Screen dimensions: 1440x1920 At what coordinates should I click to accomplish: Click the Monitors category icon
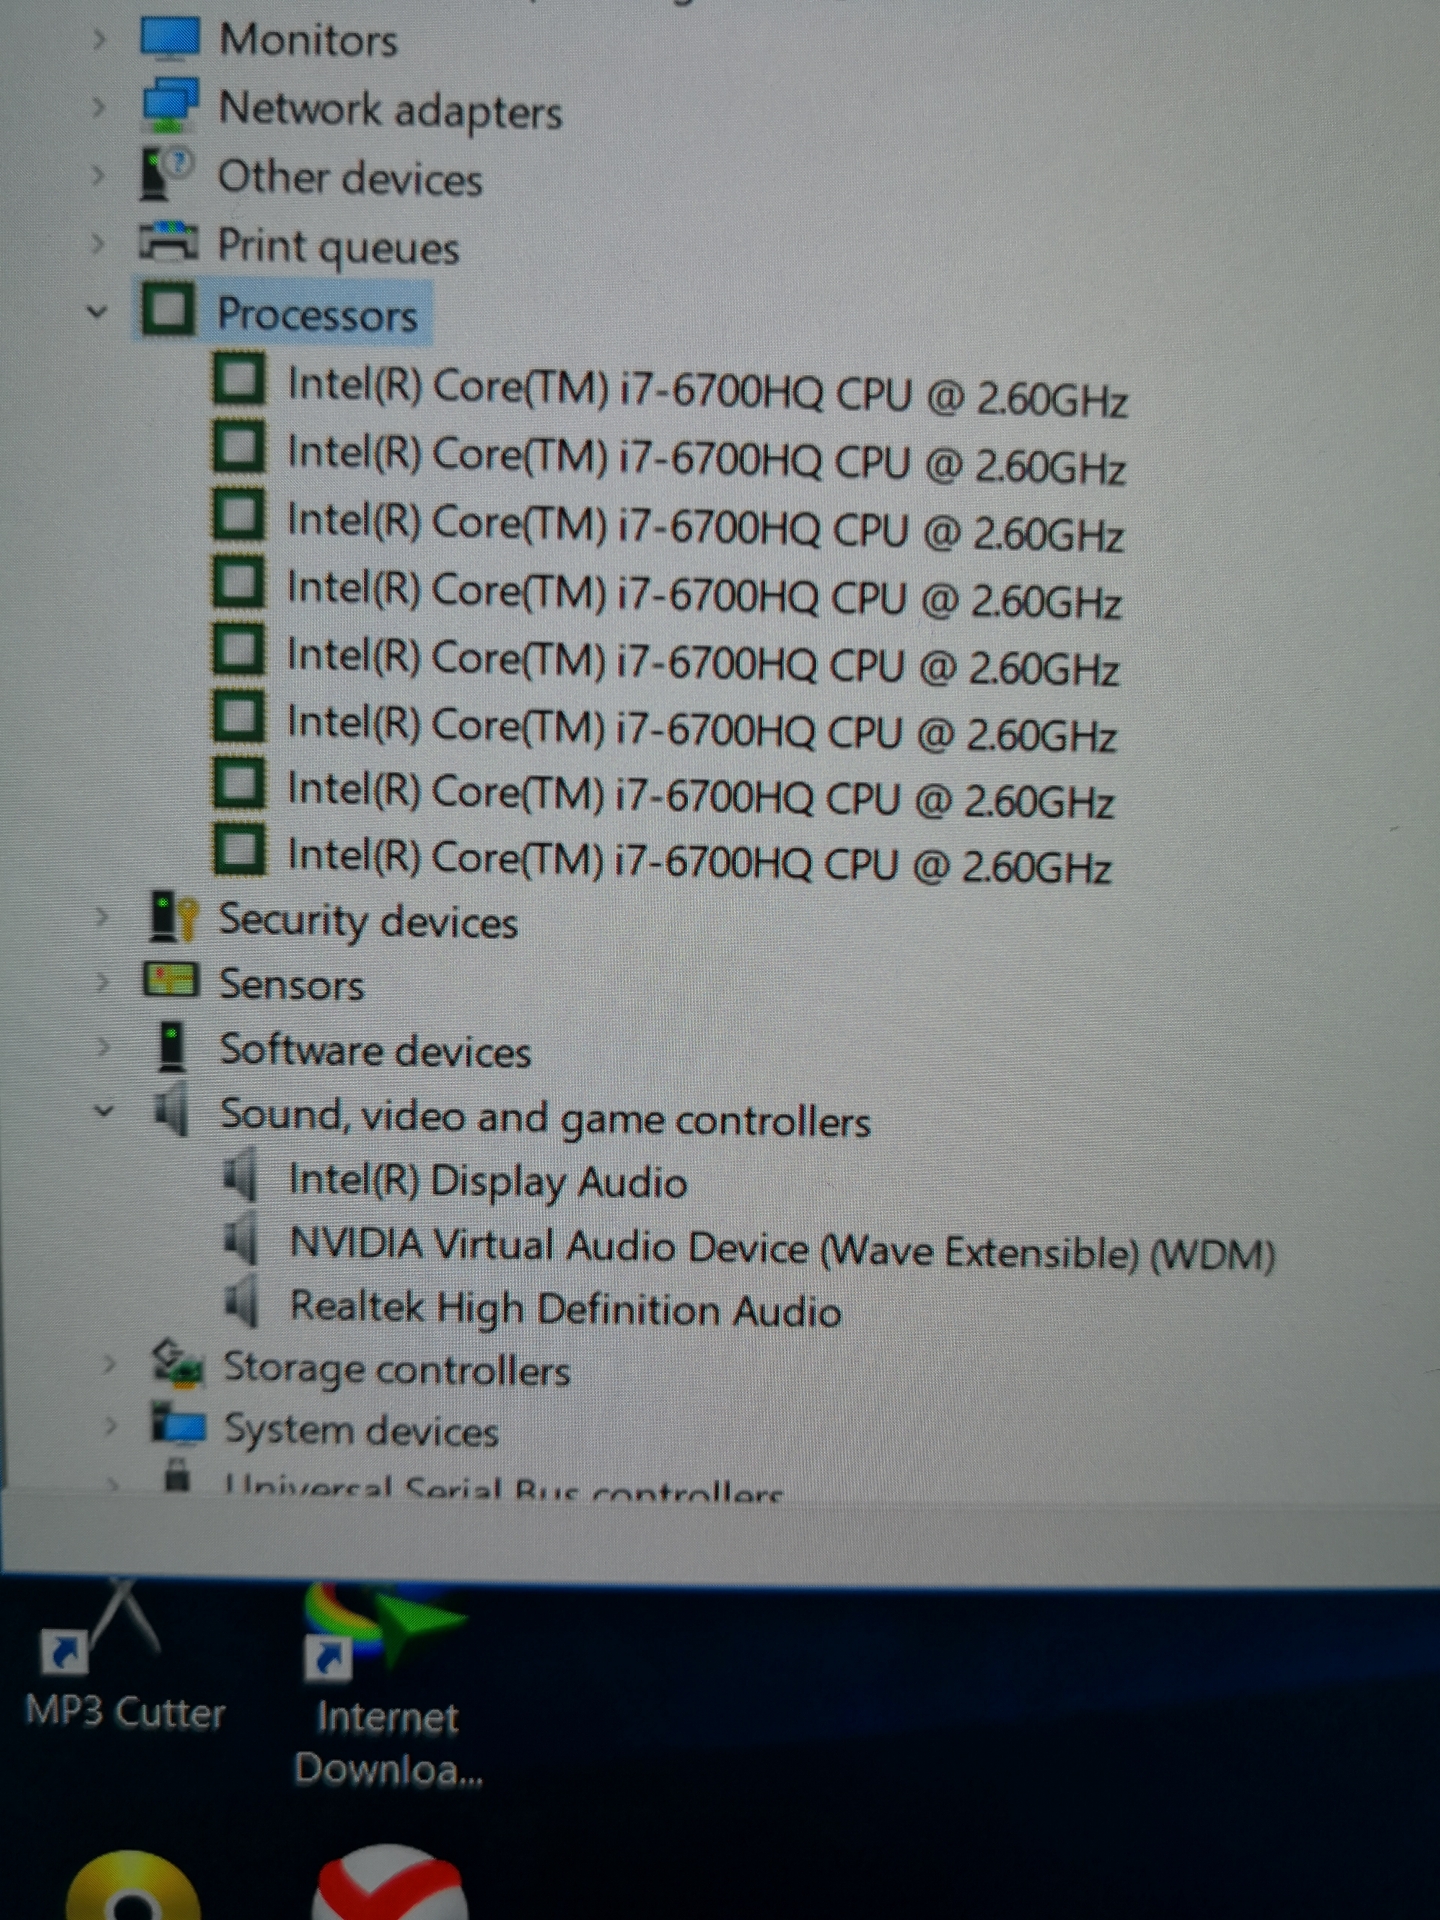point(169,40)
